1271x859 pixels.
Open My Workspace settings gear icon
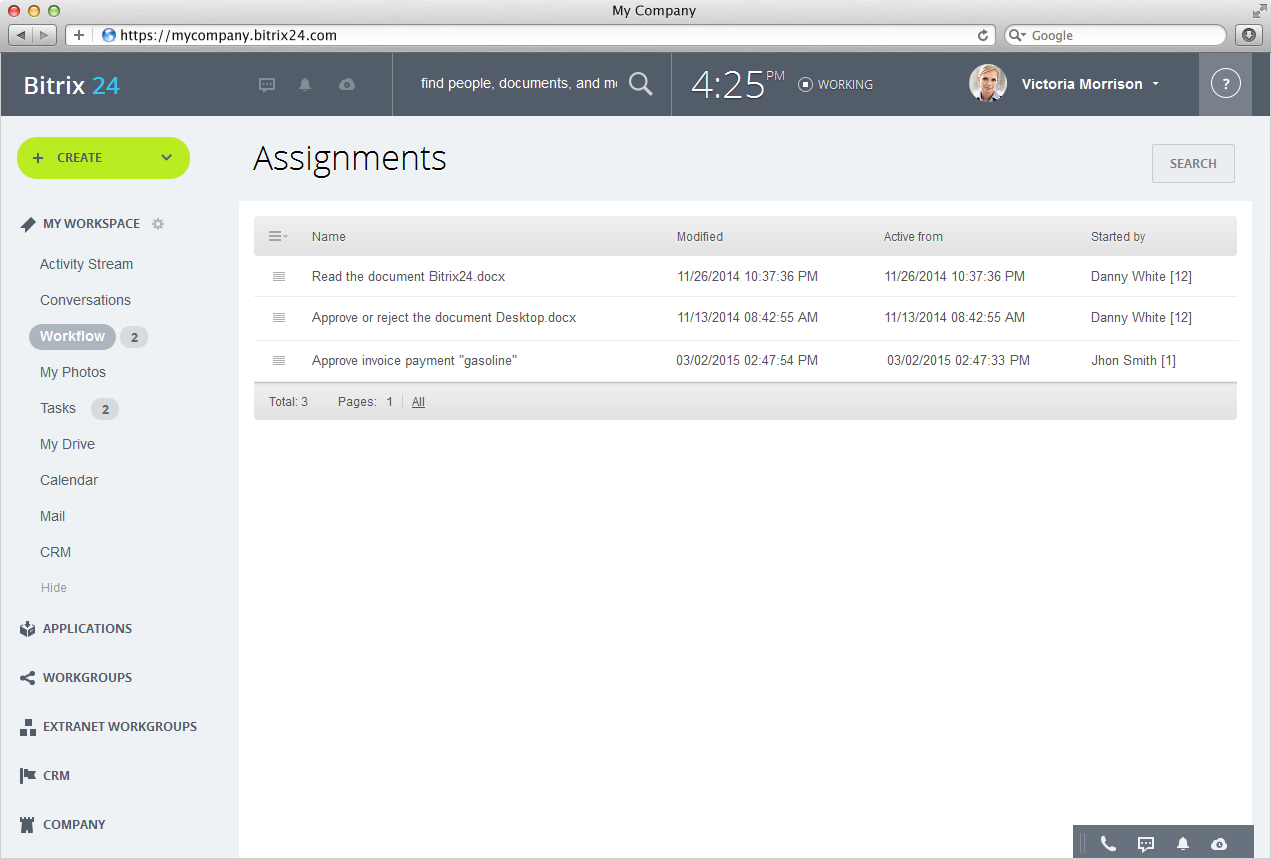[158, 224]
